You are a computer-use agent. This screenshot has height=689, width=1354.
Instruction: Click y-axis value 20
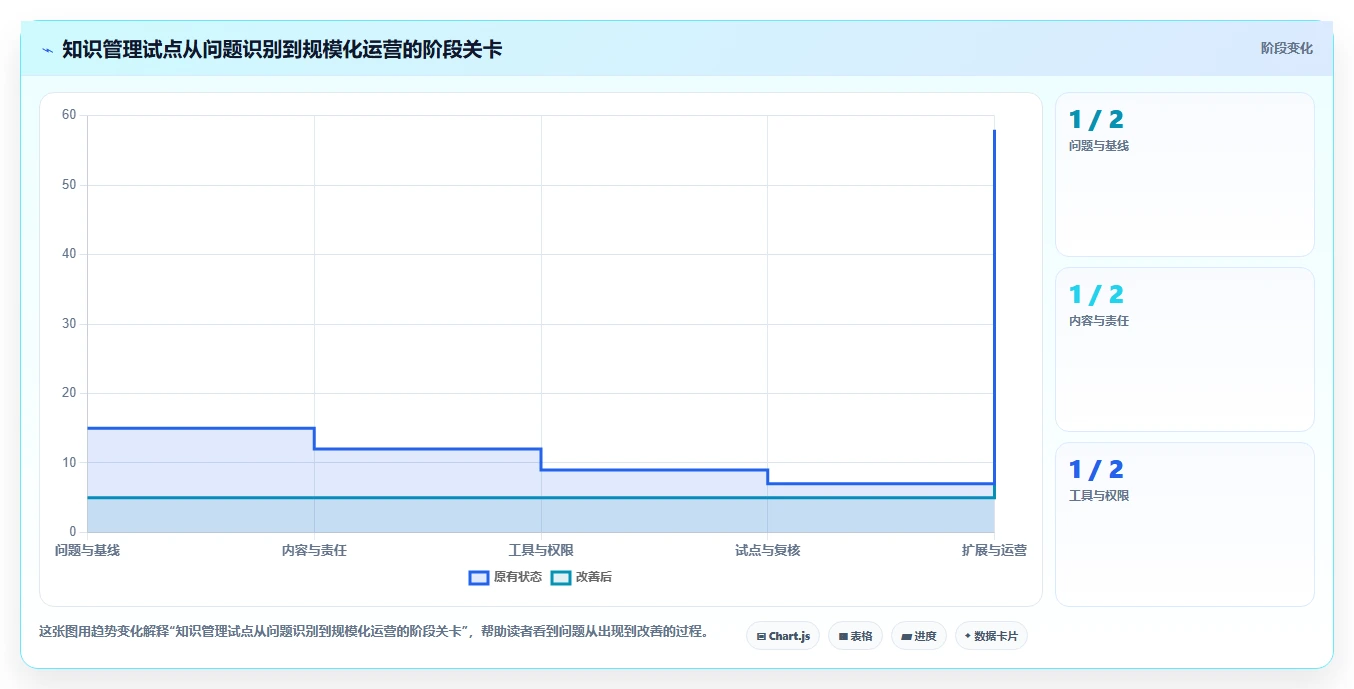(x=69, y=393)
